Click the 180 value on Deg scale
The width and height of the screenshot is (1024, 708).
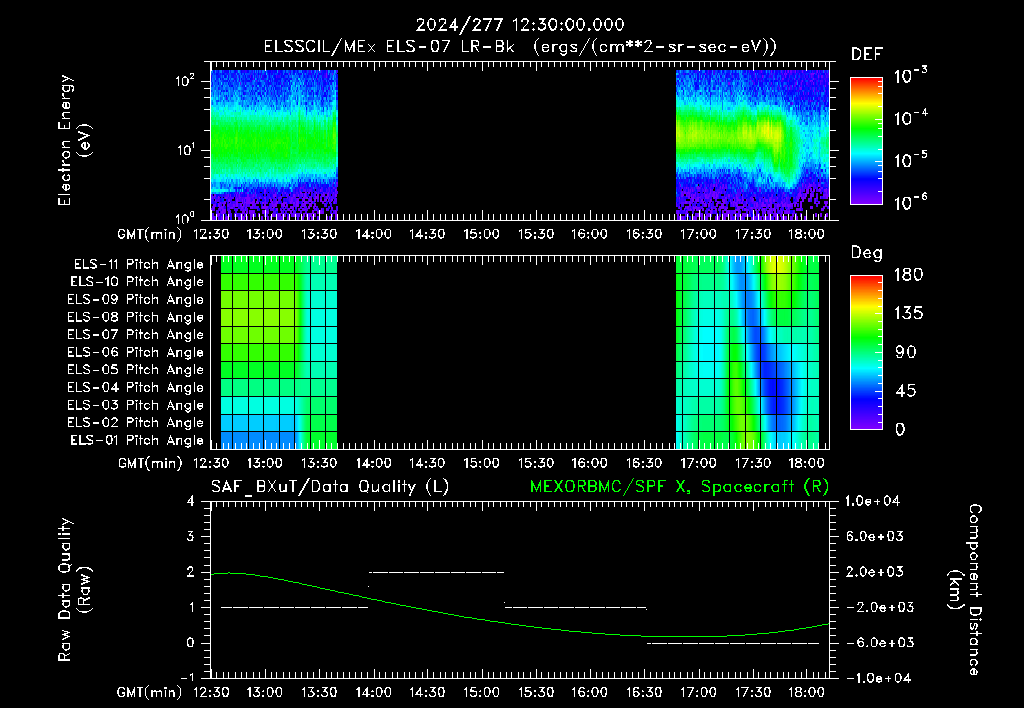(x=908, y=275)
